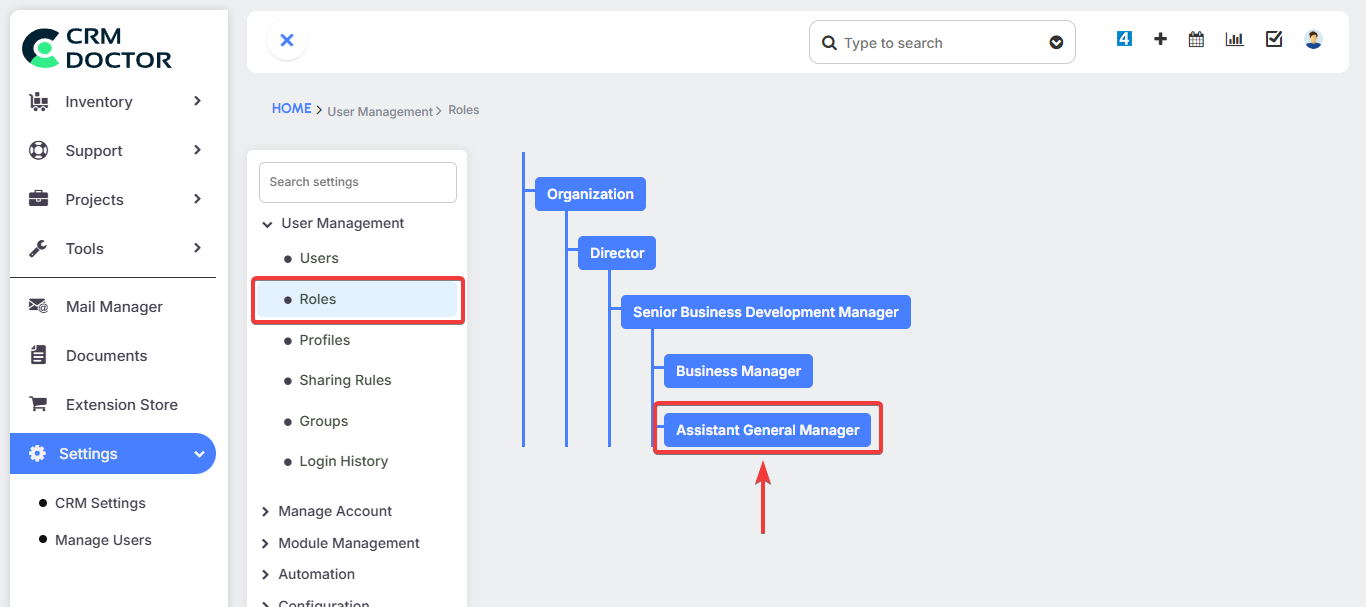This screenshot has height=607, width=1366.
Task: Open the calendar icon in header
Action: (x=1196, y=39)
